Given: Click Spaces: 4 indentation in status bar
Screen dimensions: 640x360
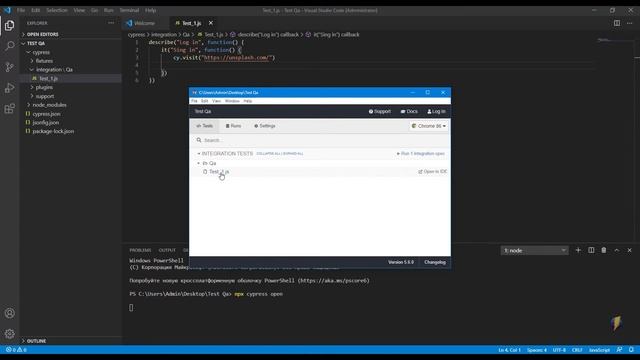Looking at the screenshot, I should point(537,350).
